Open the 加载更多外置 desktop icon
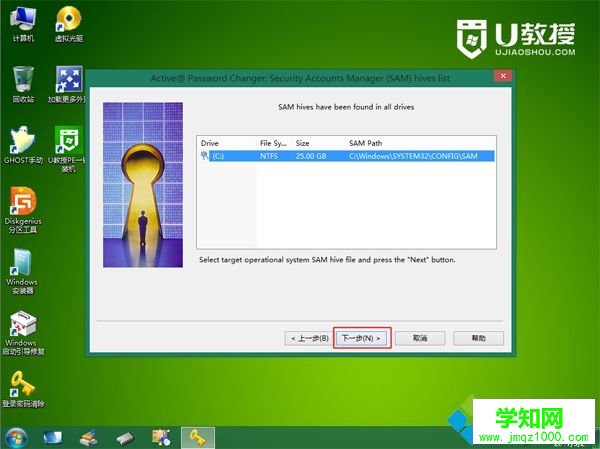 (67, 84)
